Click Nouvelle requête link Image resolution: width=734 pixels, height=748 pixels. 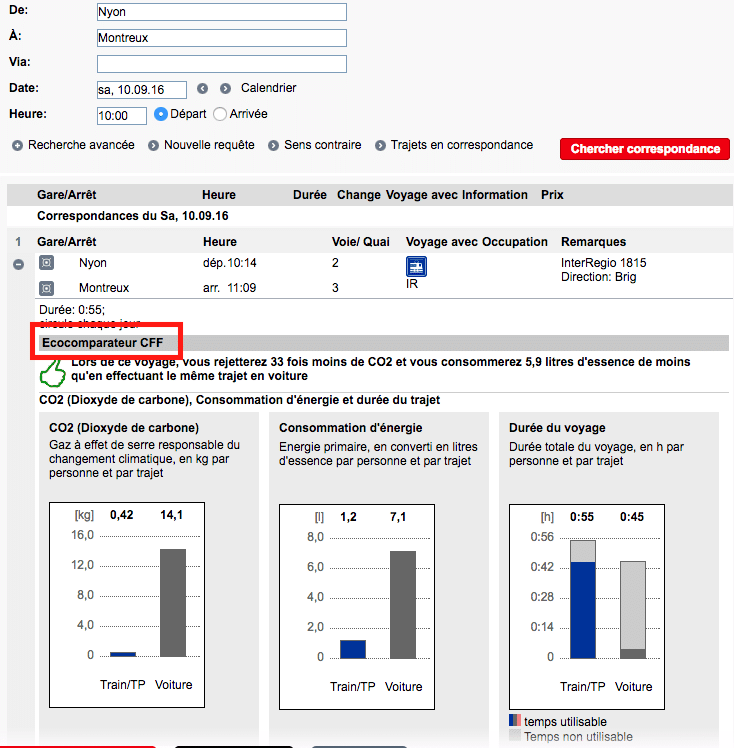[209, 145]
